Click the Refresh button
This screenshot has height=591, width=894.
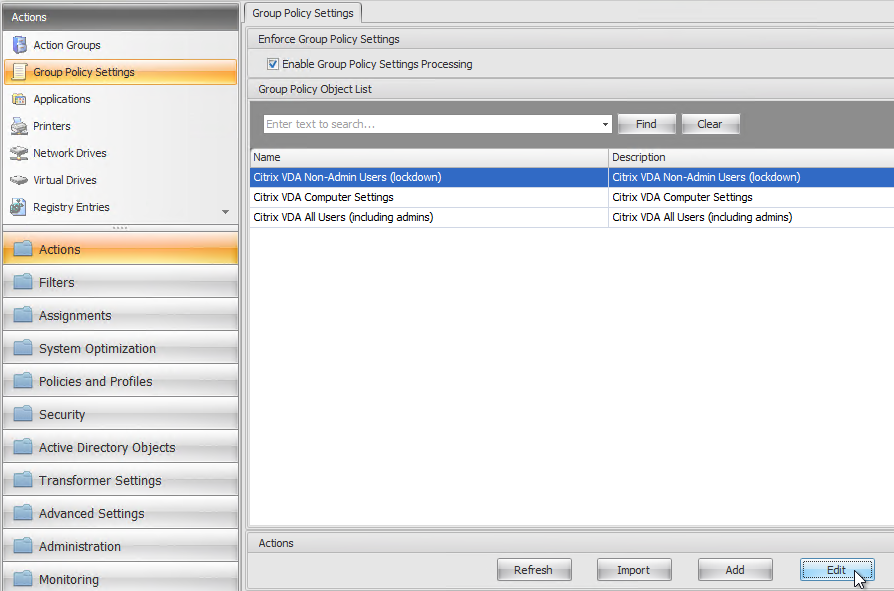(x=534, y=570)
